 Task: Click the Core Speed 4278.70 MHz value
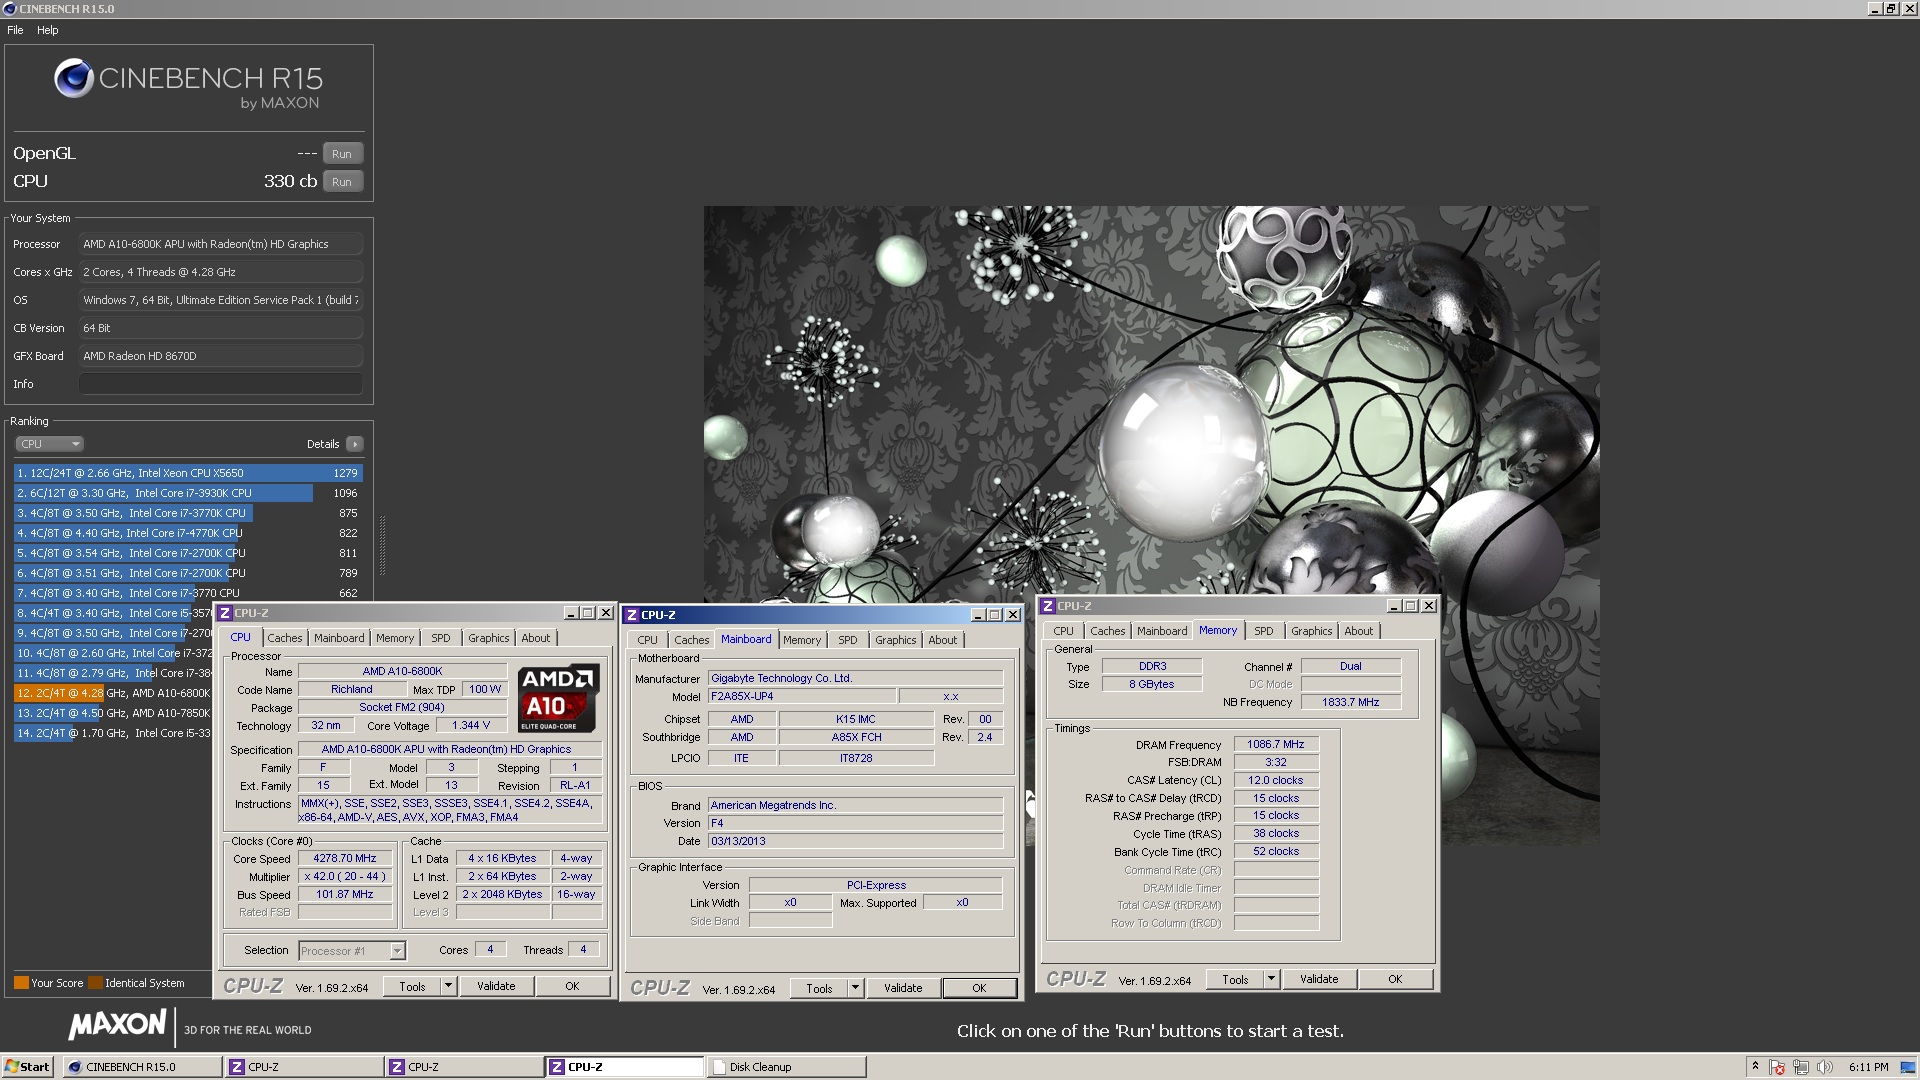[345, 859]
